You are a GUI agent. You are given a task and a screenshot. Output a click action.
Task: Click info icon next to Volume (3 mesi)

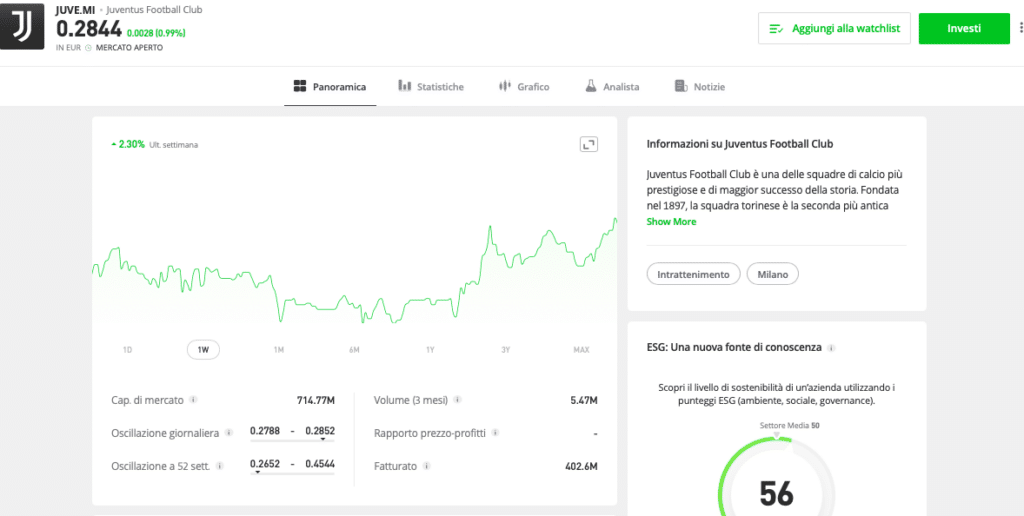coord(457,400)
